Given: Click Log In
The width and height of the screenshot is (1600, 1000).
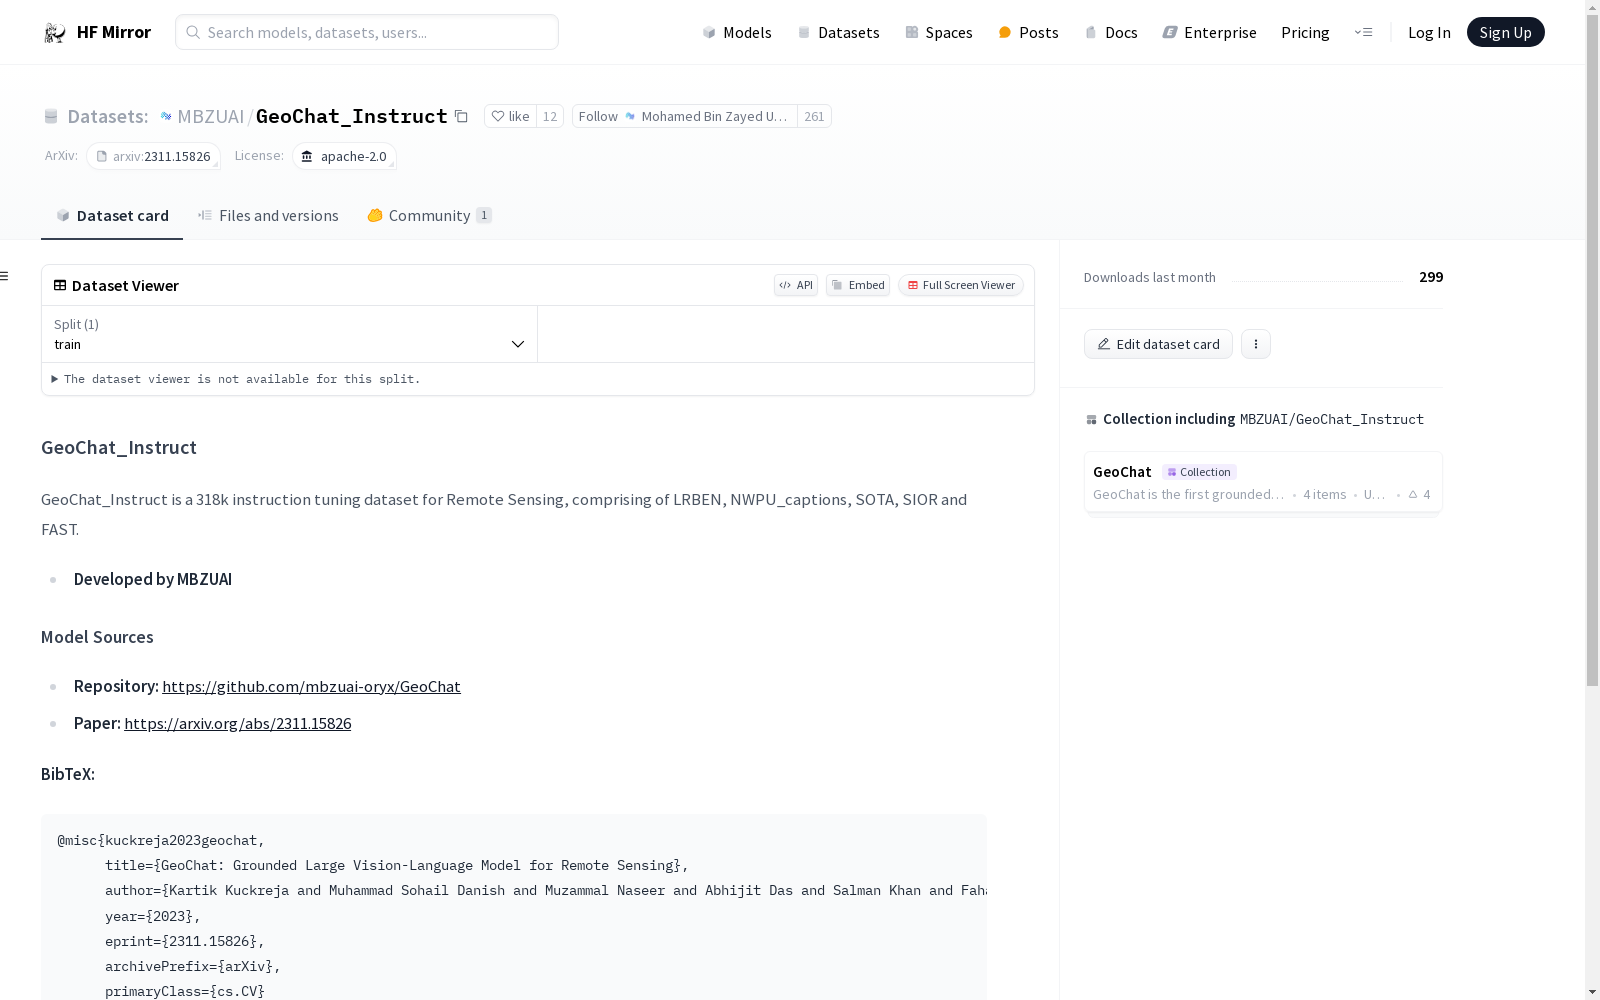Looking at the screenshot, I should tap(1429, 32).
